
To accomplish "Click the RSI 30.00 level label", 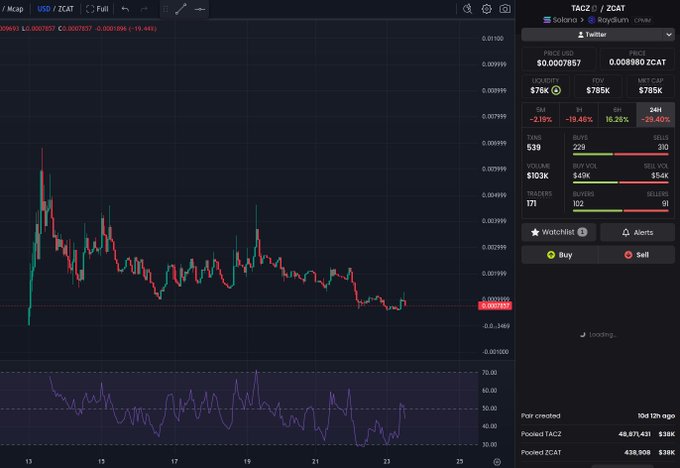I will (489, 445).
